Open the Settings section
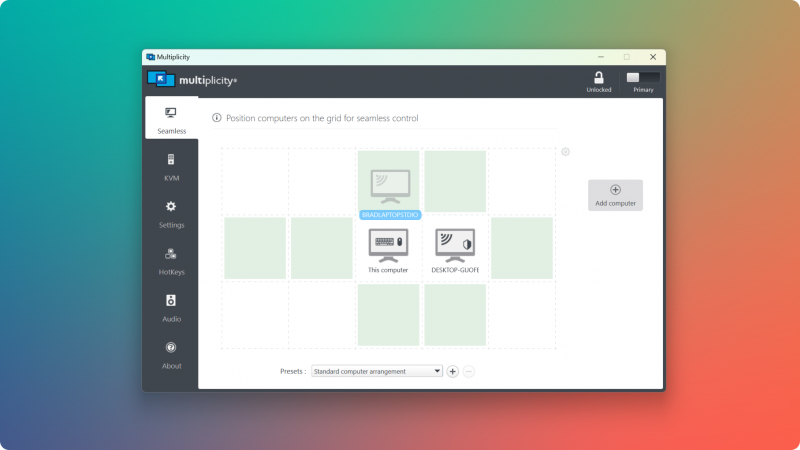This screenshot has width=800, height=450. [x=171, y=214]
